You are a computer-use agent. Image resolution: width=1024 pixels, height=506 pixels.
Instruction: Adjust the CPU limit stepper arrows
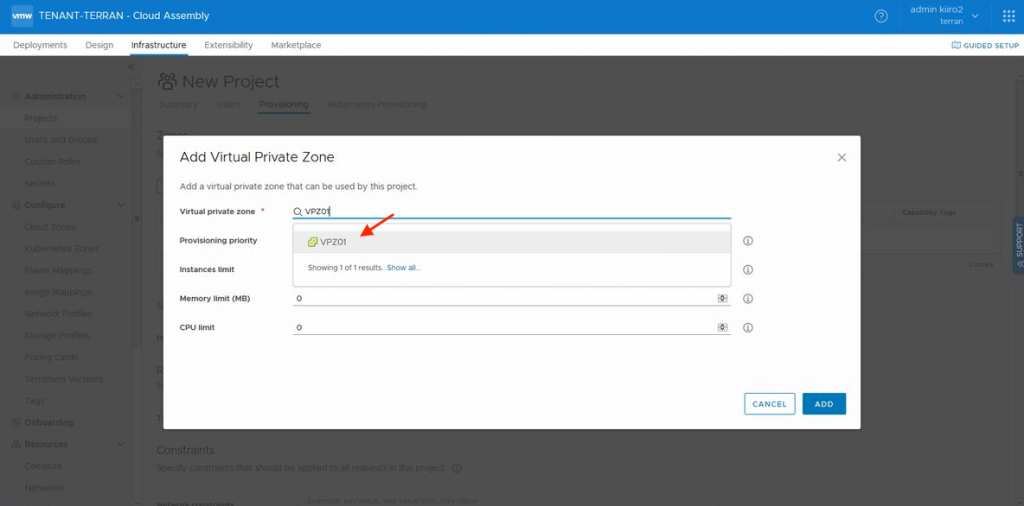coord(722,327)
